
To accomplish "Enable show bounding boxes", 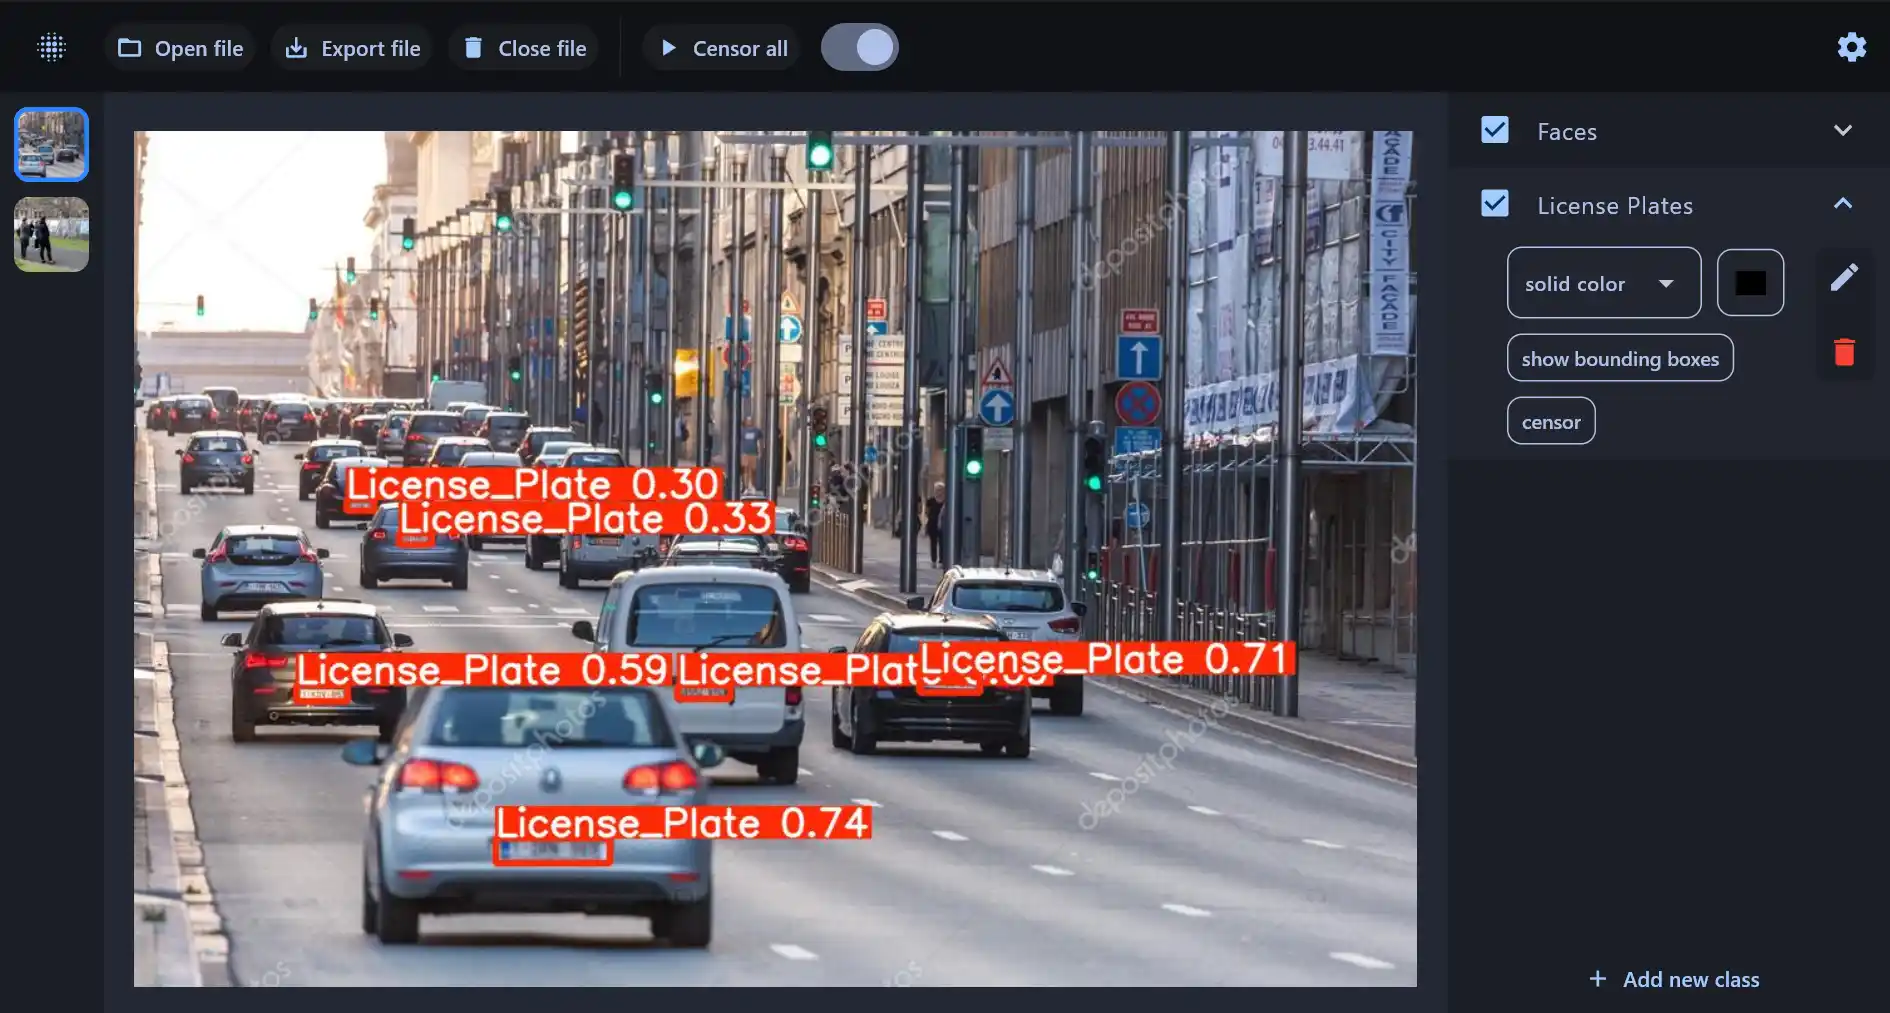I will coord(1620,358).
